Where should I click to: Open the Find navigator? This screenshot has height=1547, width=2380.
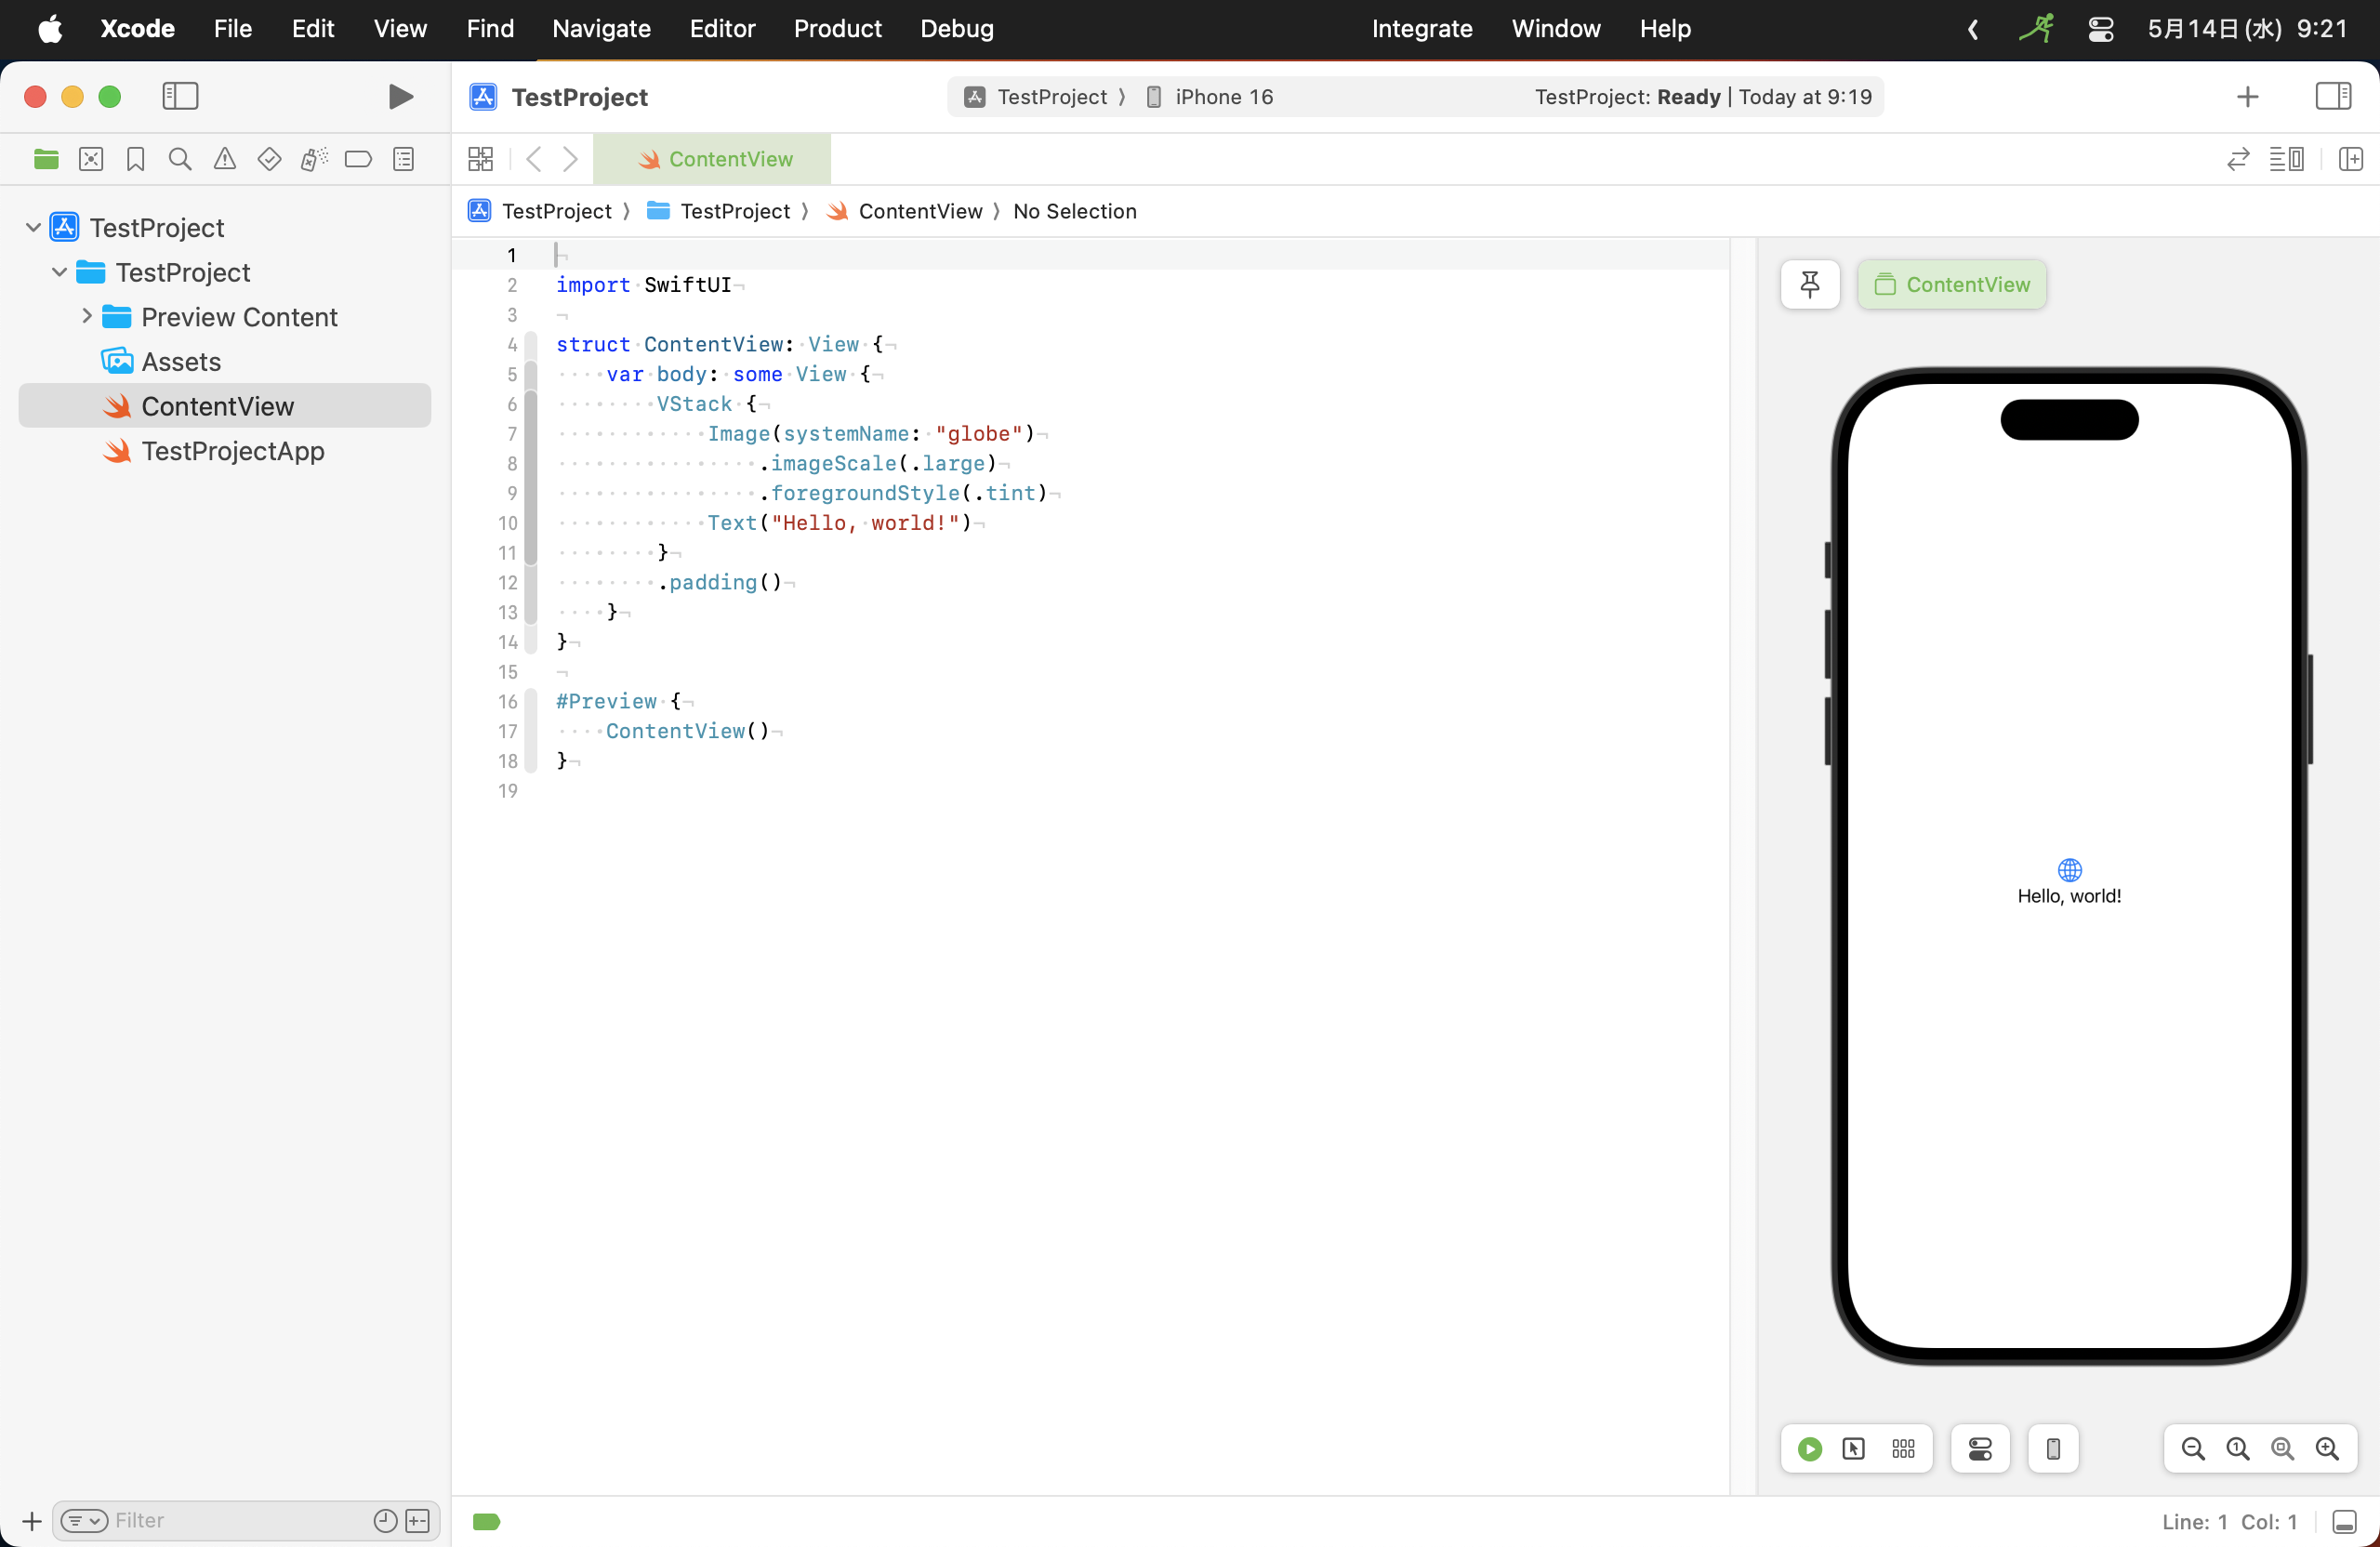coord(179,159)
